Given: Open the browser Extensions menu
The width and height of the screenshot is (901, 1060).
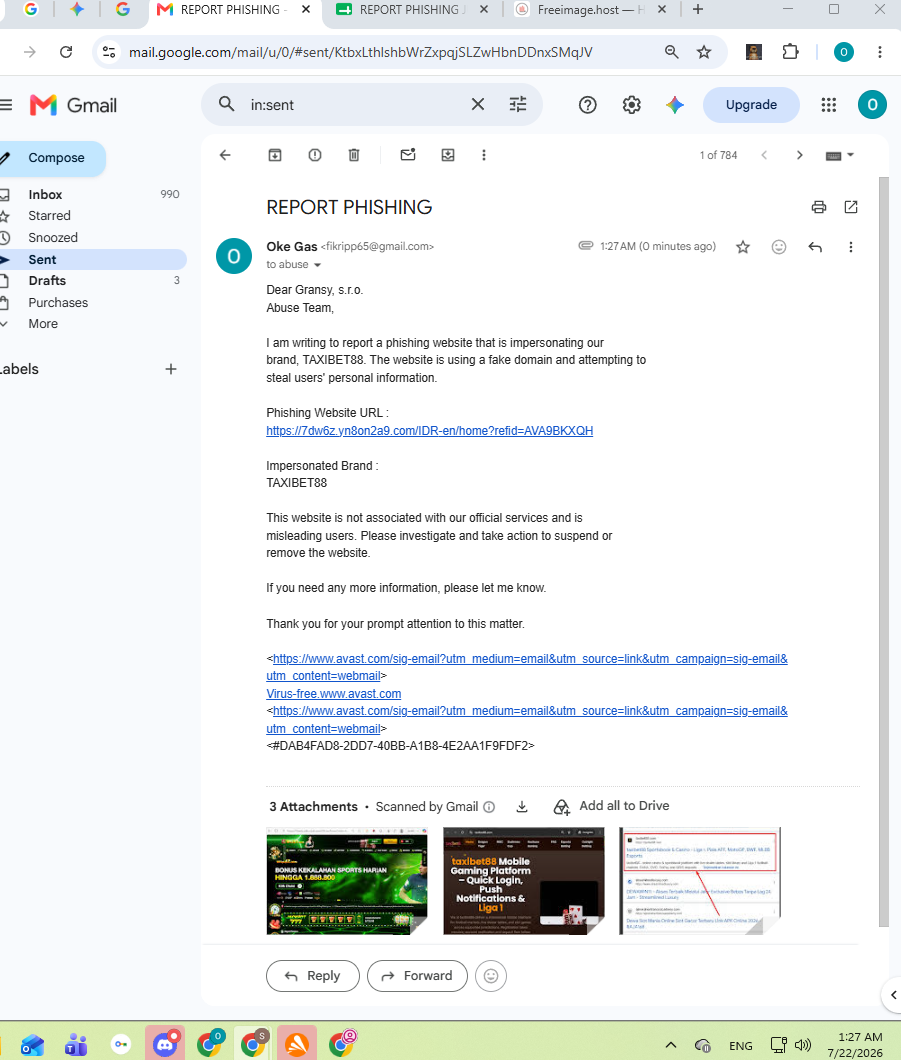Looking at the screenshot, I should [x=789, y=52].
